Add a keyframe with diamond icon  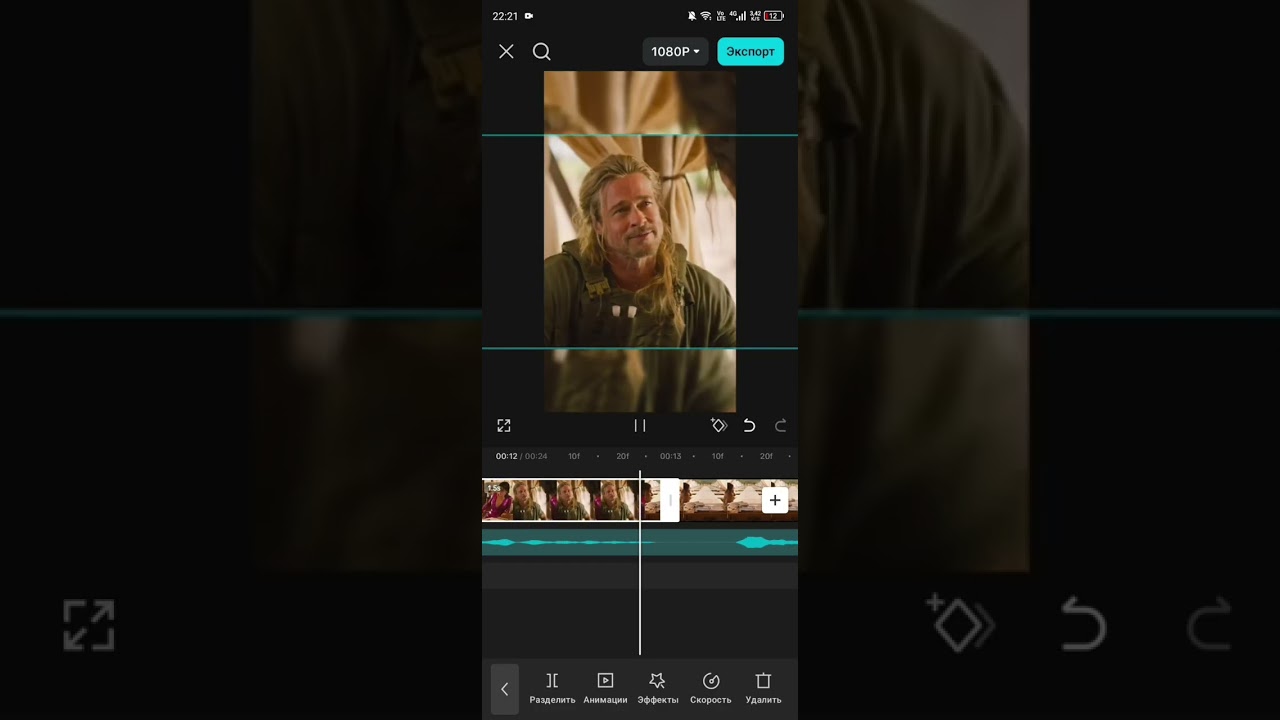pyautogui.click(x=718, y=426)
